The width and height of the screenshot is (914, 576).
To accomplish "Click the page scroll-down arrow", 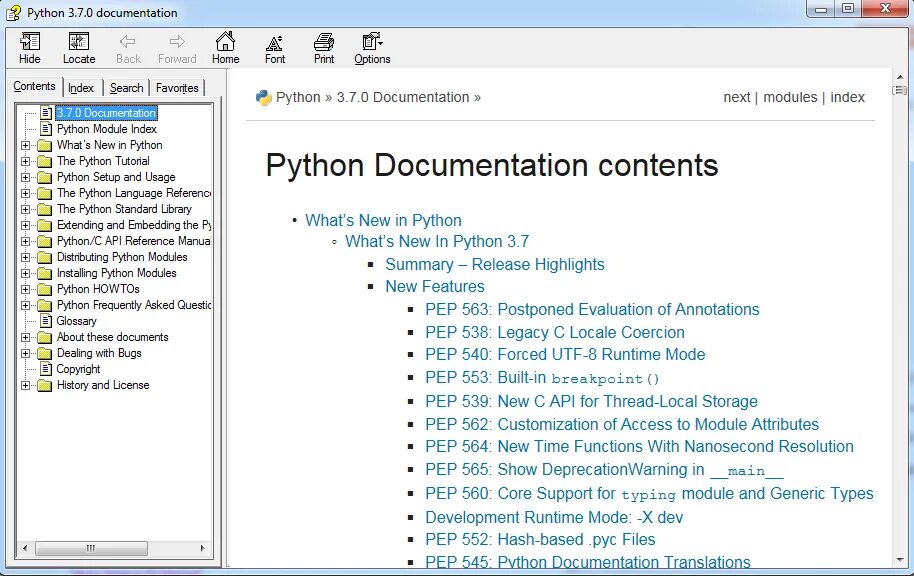I will coord(901,560).
